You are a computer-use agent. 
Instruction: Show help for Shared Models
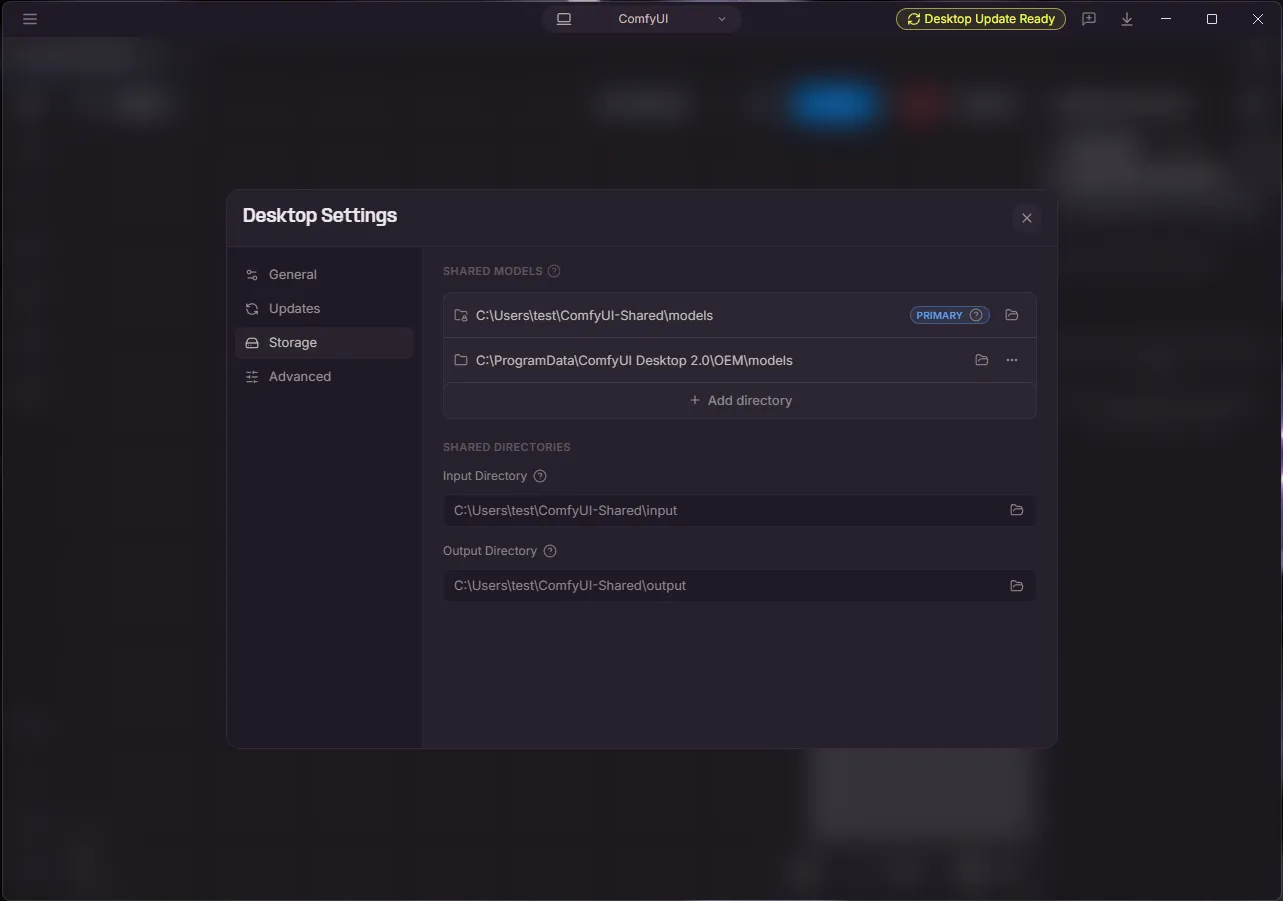554,271
